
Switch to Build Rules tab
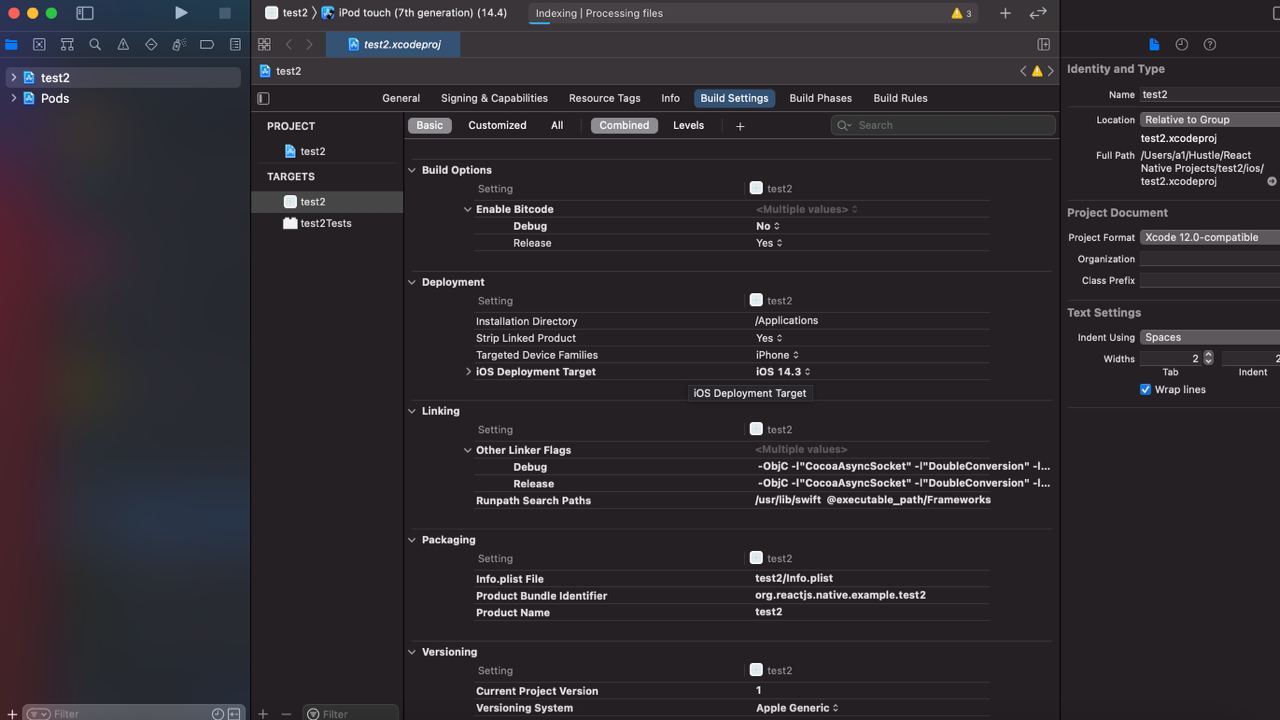pos(900,98)
